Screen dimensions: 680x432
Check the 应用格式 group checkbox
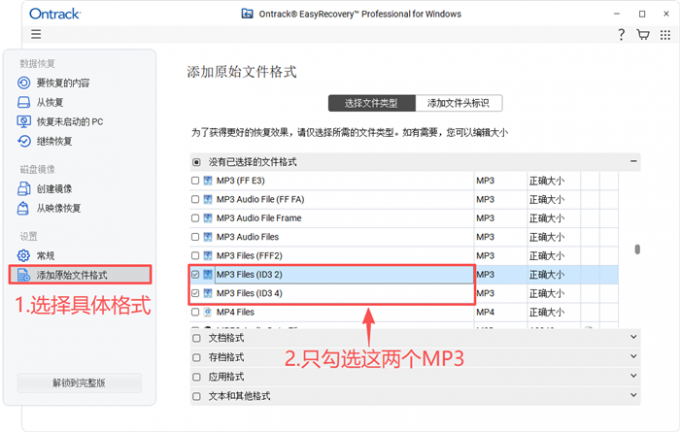point(196,377)
